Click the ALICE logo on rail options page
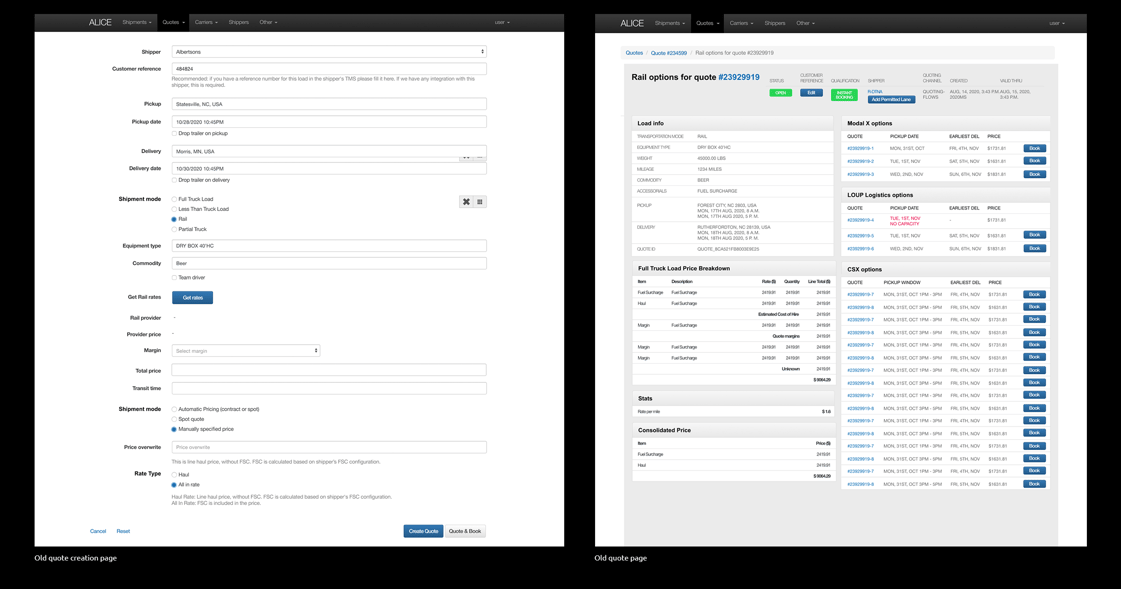1121x589 pixels. (632, 23)
